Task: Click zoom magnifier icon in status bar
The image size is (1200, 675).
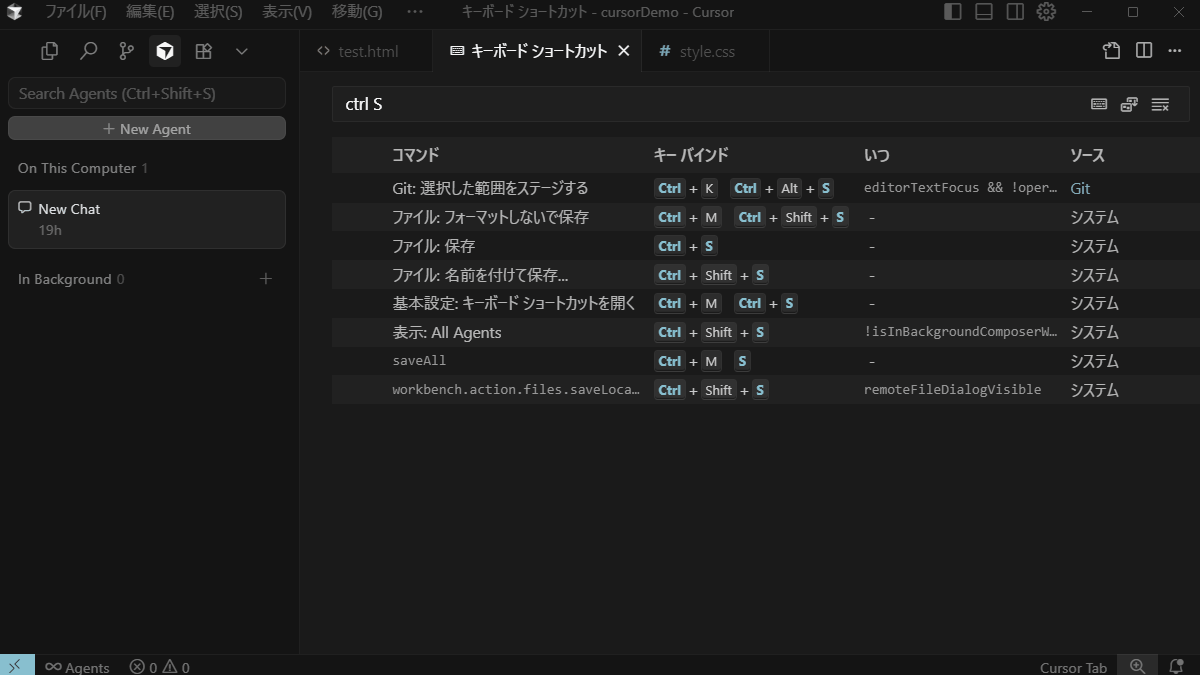Action: [x=1137, y=666]
